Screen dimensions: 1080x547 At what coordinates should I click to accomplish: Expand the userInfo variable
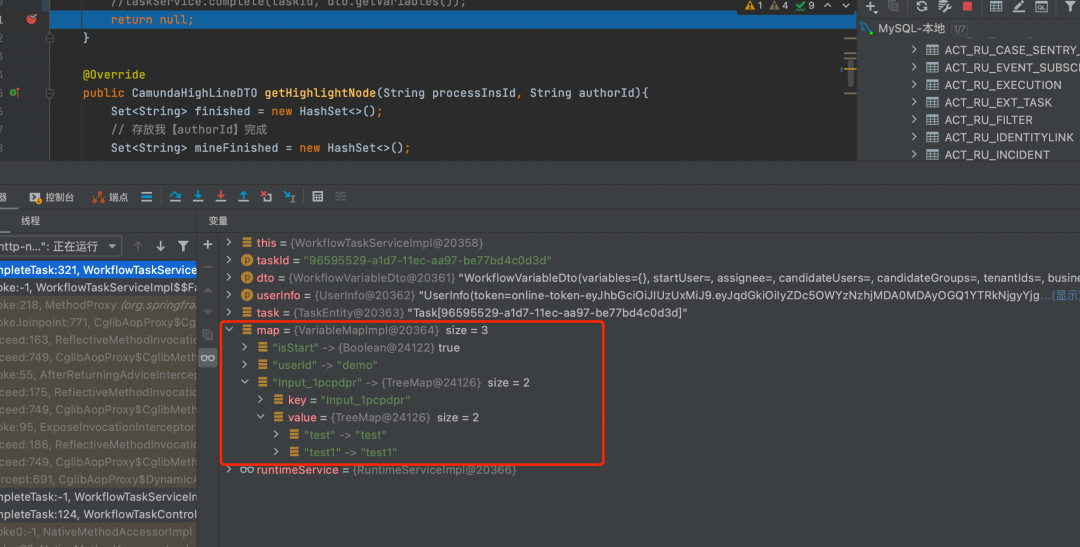click(229, 295)
